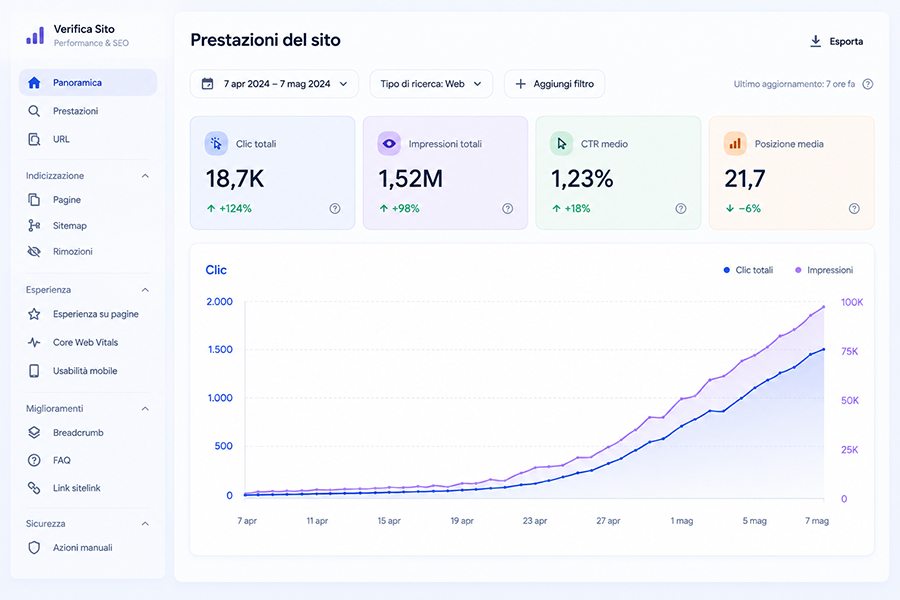This screenshot has width=900, height=600.
Task: Open Azioni manuali page
Action: [88, 548]
